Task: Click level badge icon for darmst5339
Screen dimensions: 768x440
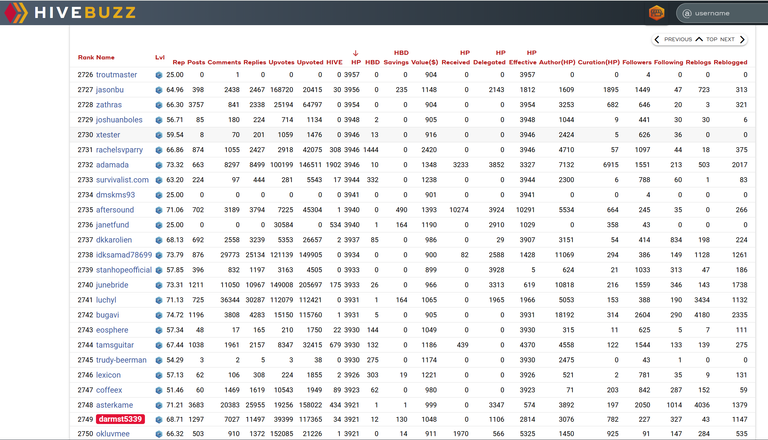Action: tap(159, 420)
